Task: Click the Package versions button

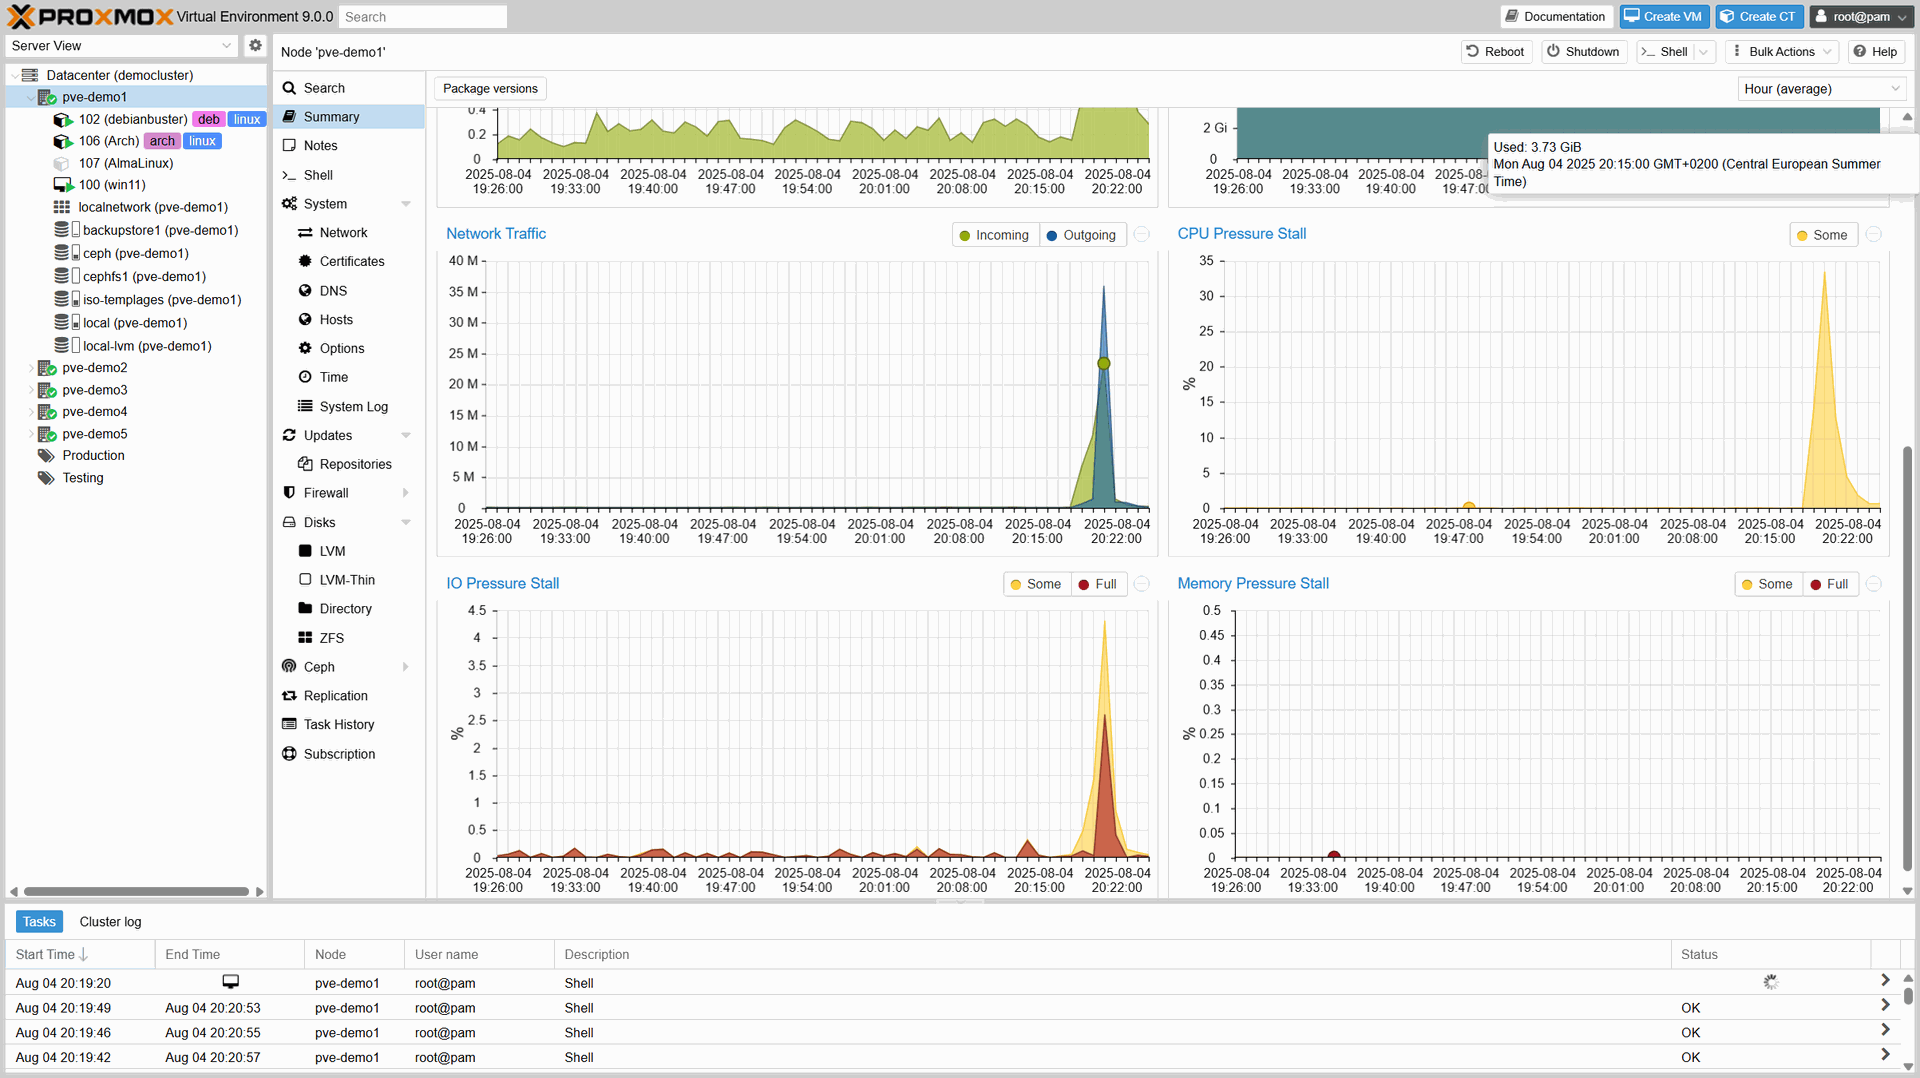Action: click(490, 89)
